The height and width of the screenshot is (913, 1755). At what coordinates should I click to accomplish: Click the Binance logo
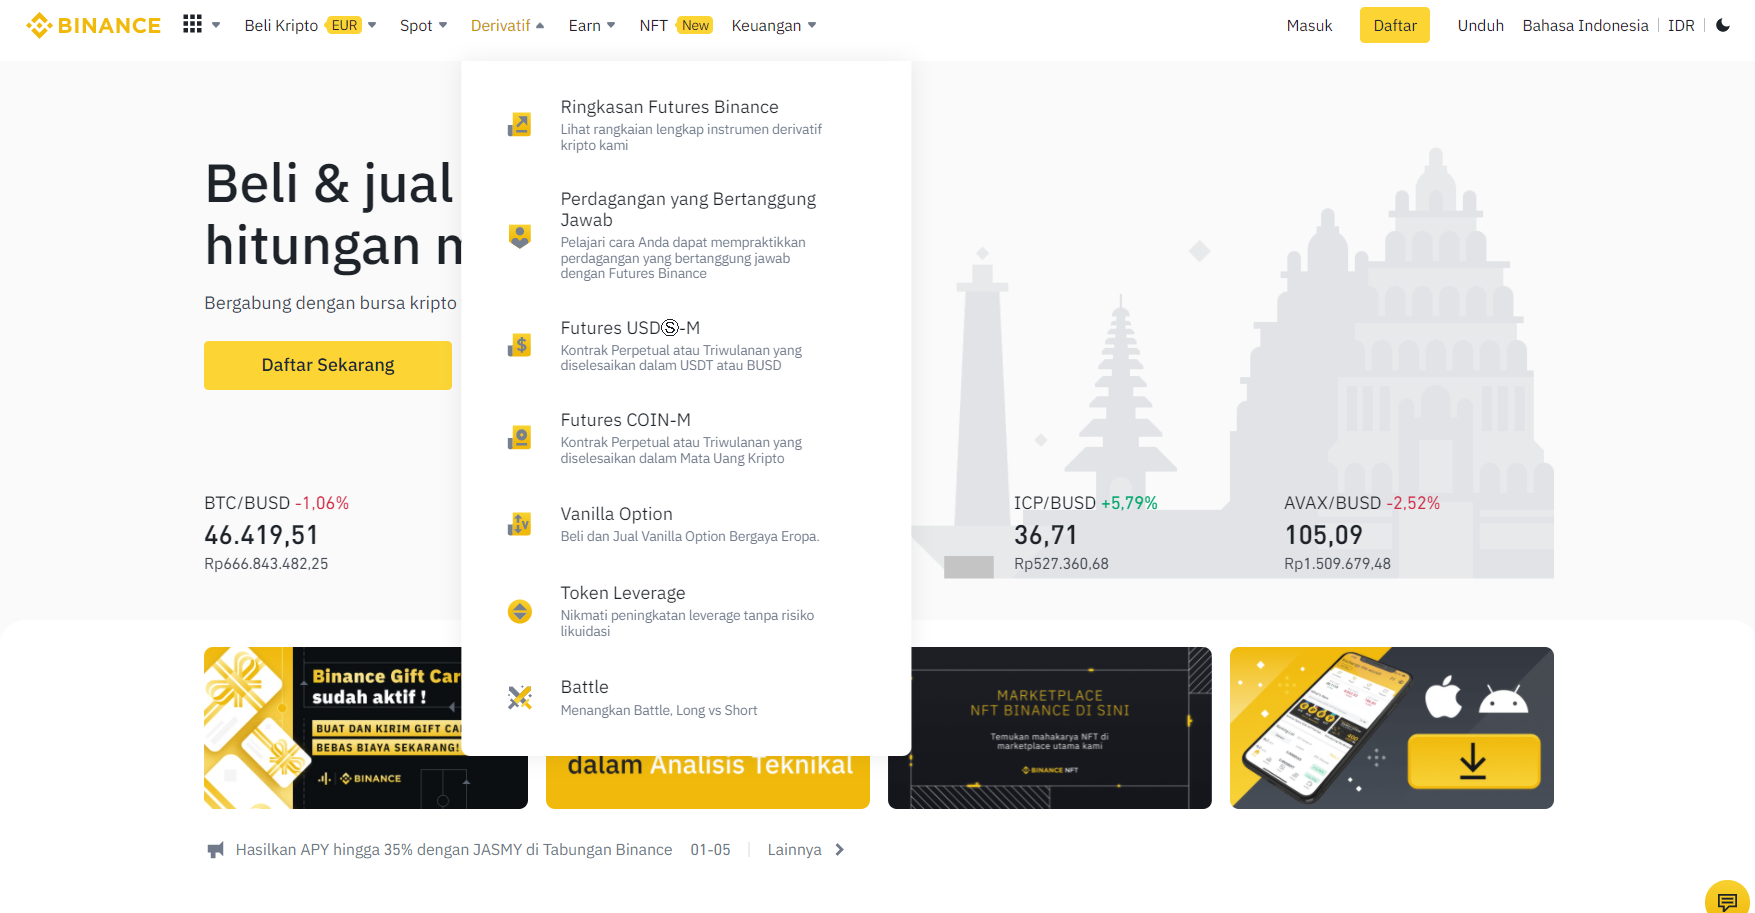[x=93, y=25]
